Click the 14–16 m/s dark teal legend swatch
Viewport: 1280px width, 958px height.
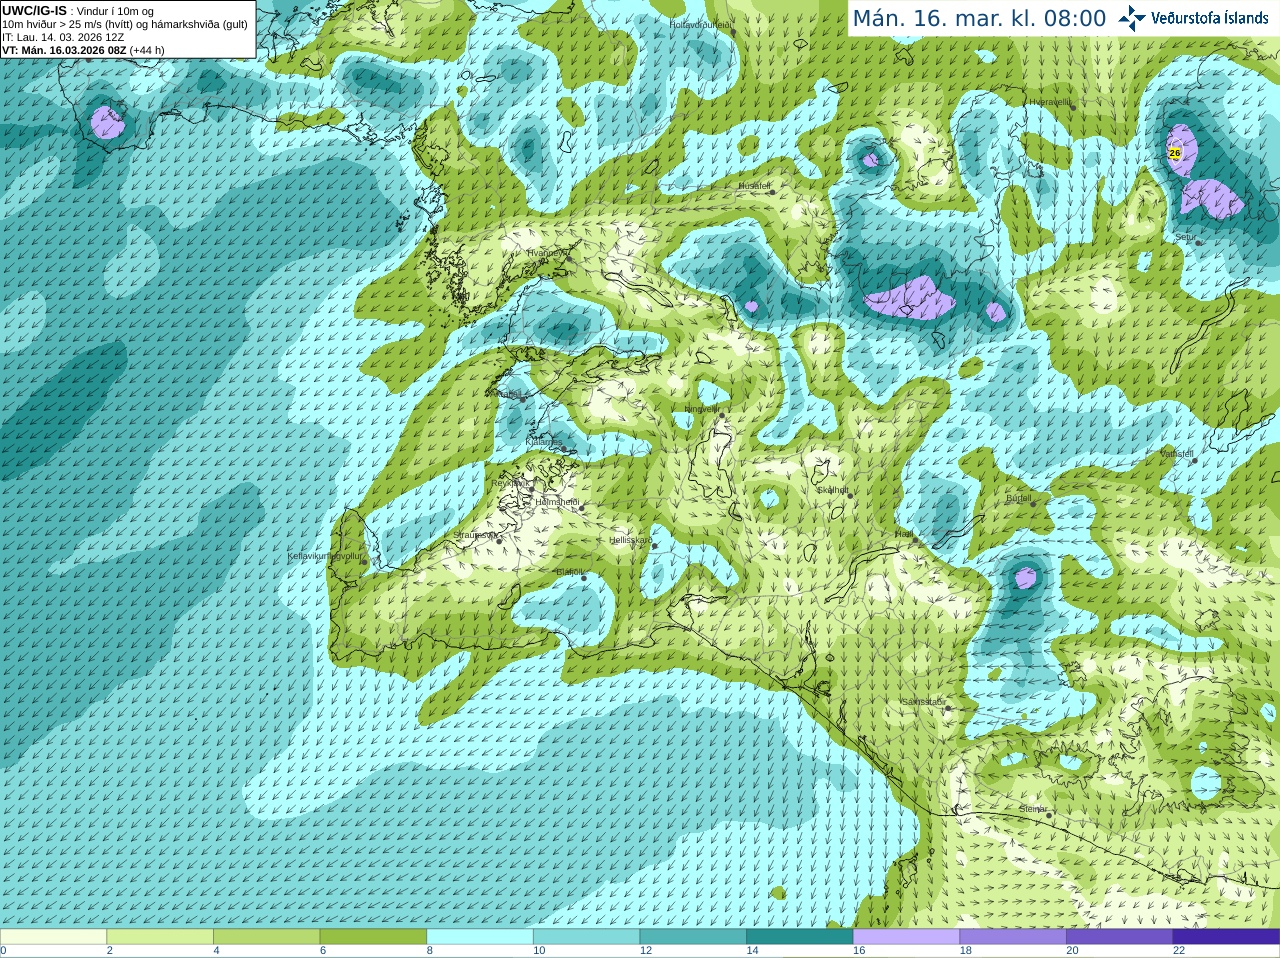[800, 937]
